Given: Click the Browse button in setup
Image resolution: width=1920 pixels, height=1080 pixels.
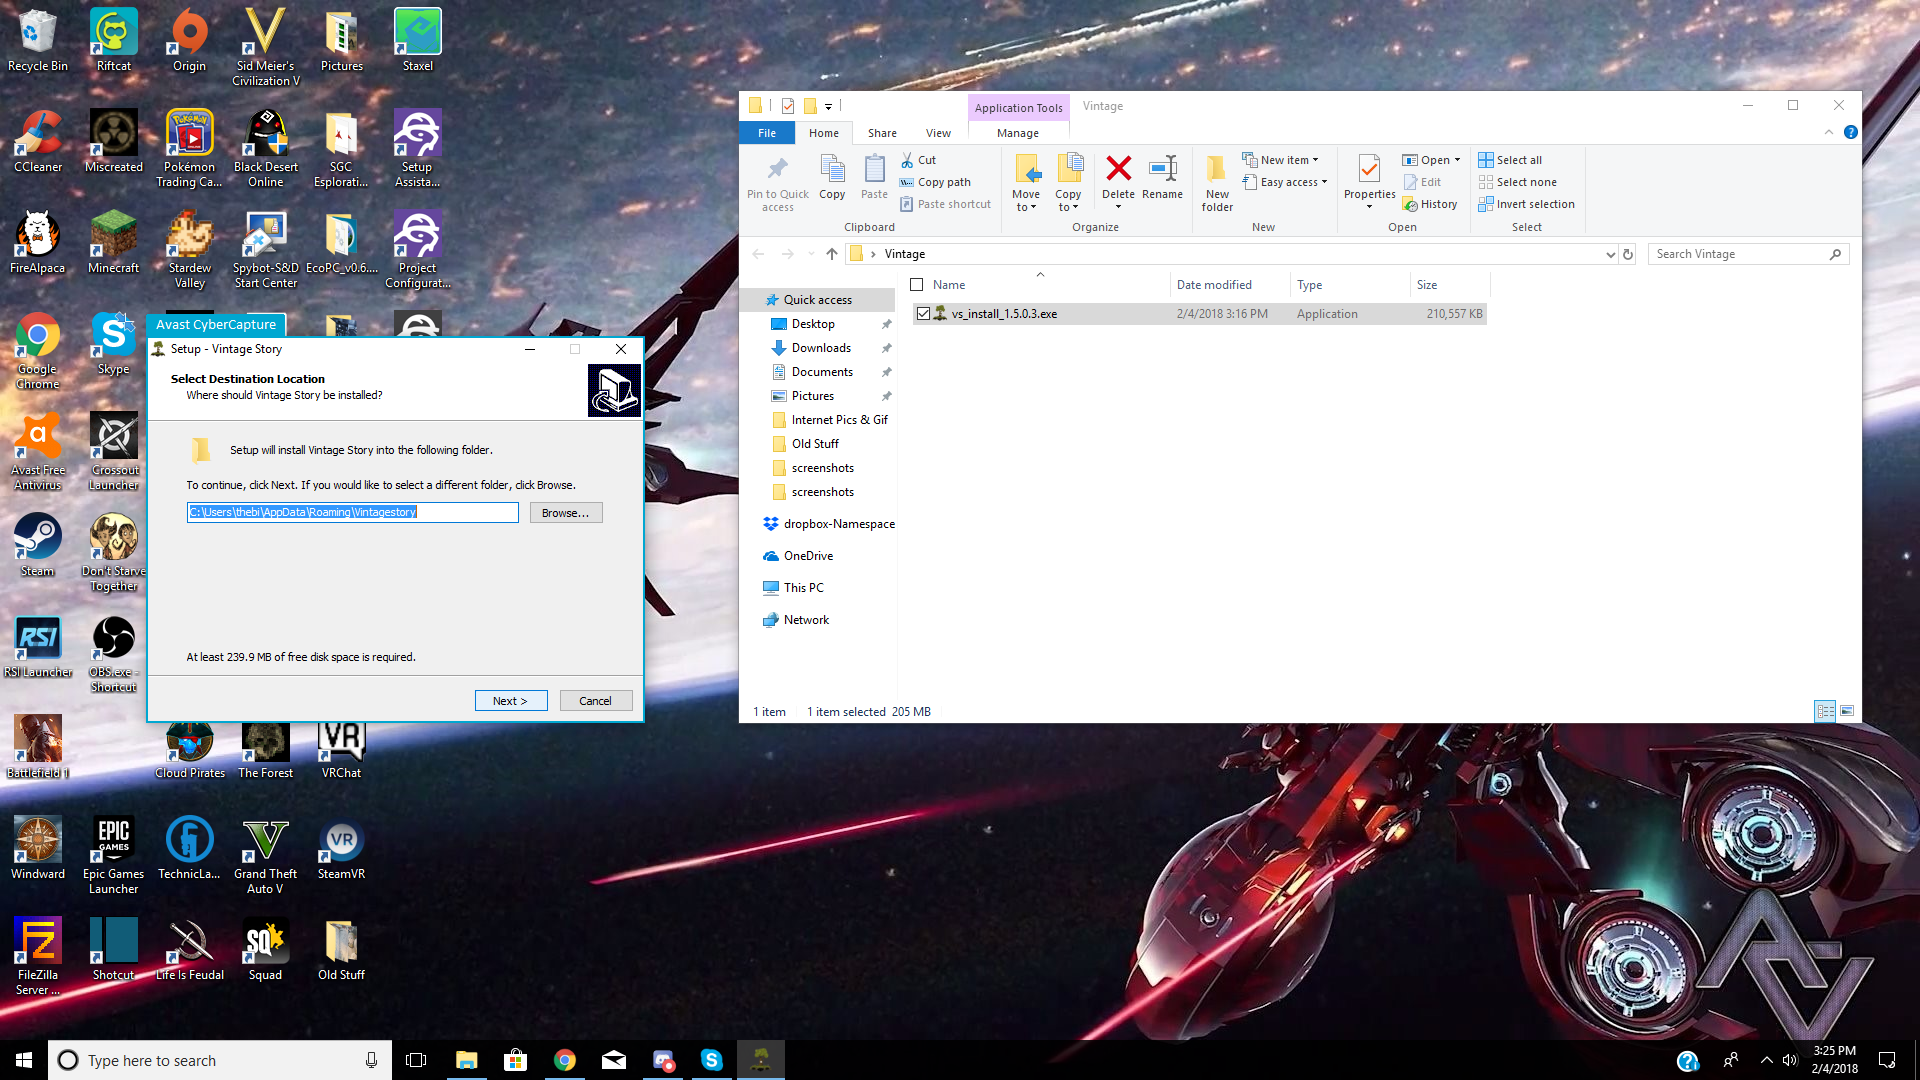Looking at the screenshot, I should click(565, 513).
